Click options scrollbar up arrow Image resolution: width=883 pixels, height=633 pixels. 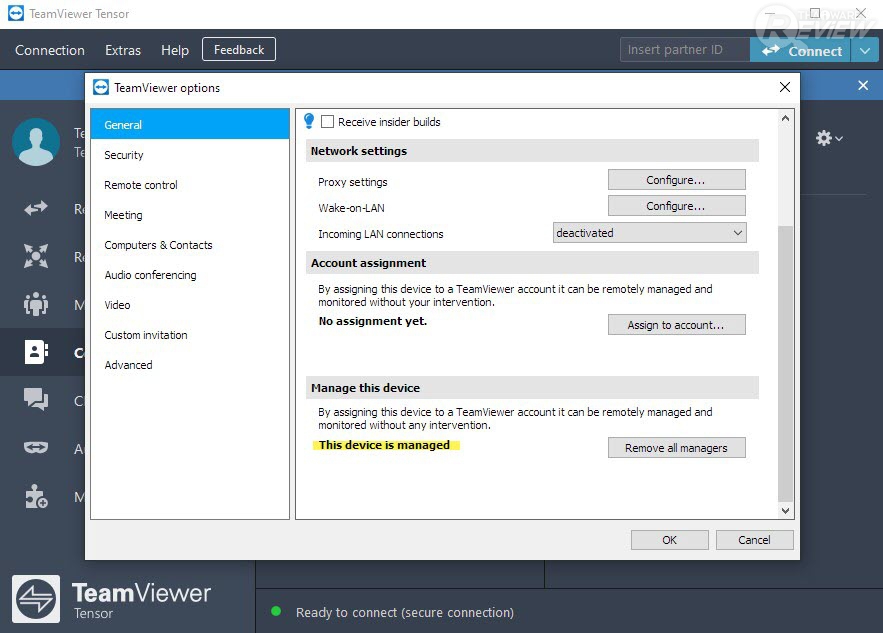coord(785,118)
